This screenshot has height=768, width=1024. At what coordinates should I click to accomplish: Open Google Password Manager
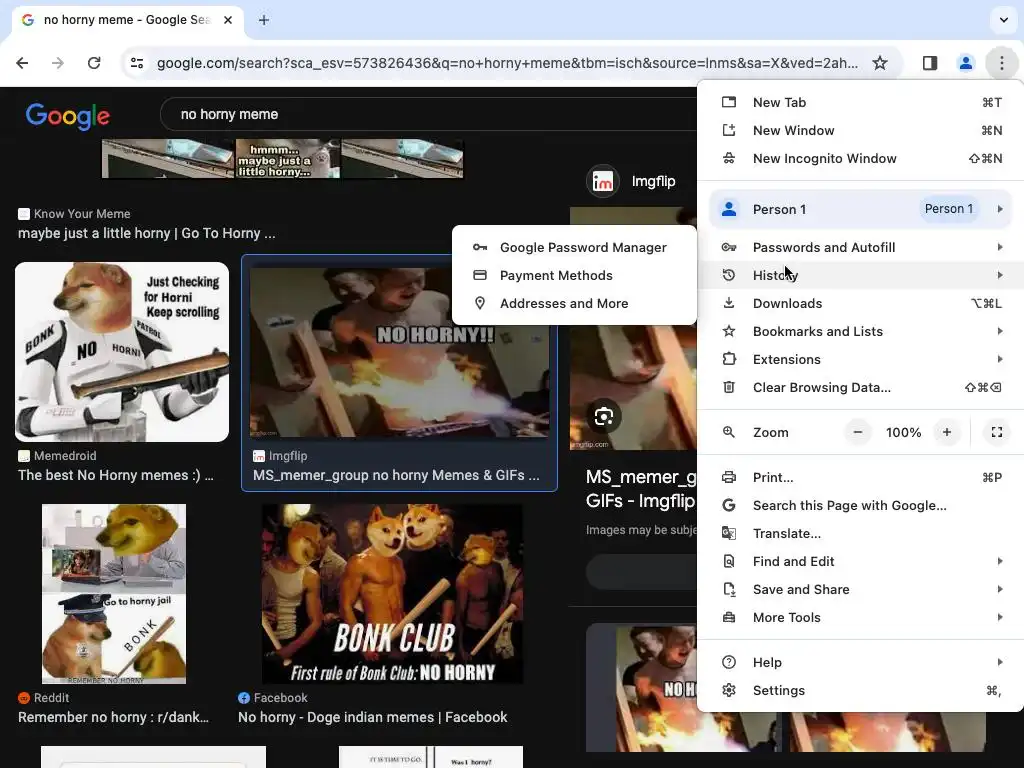point(574,248)
